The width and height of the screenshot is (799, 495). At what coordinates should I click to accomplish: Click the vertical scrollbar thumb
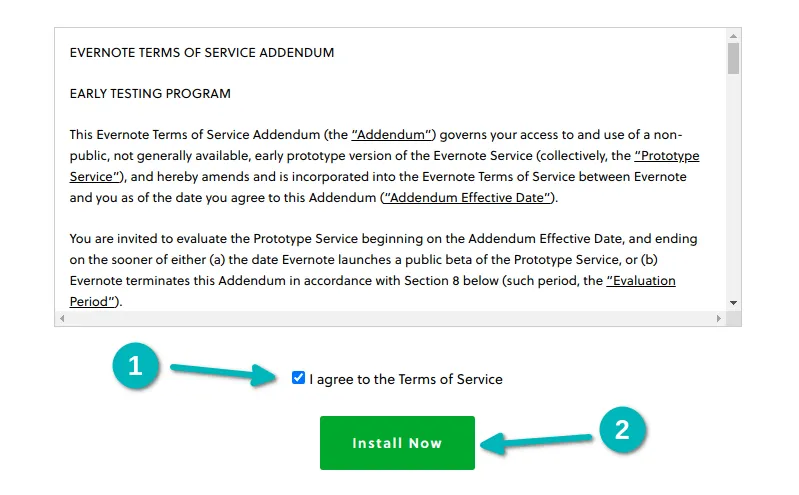[733, 60]
